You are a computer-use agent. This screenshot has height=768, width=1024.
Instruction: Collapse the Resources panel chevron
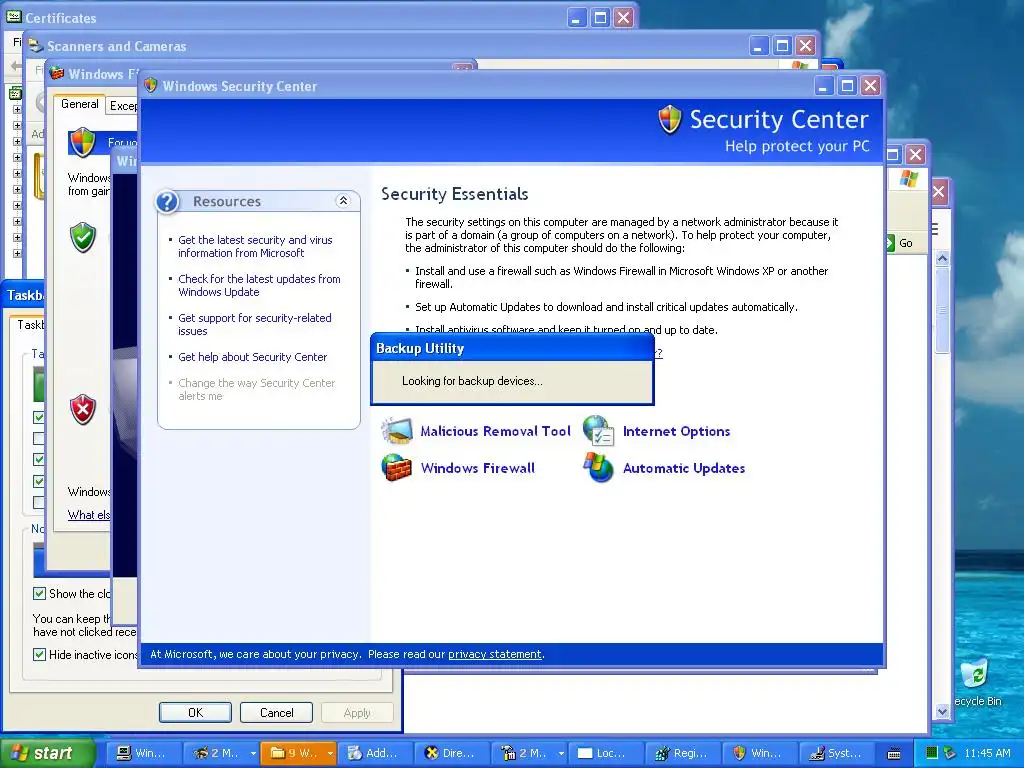coord(343,201)
